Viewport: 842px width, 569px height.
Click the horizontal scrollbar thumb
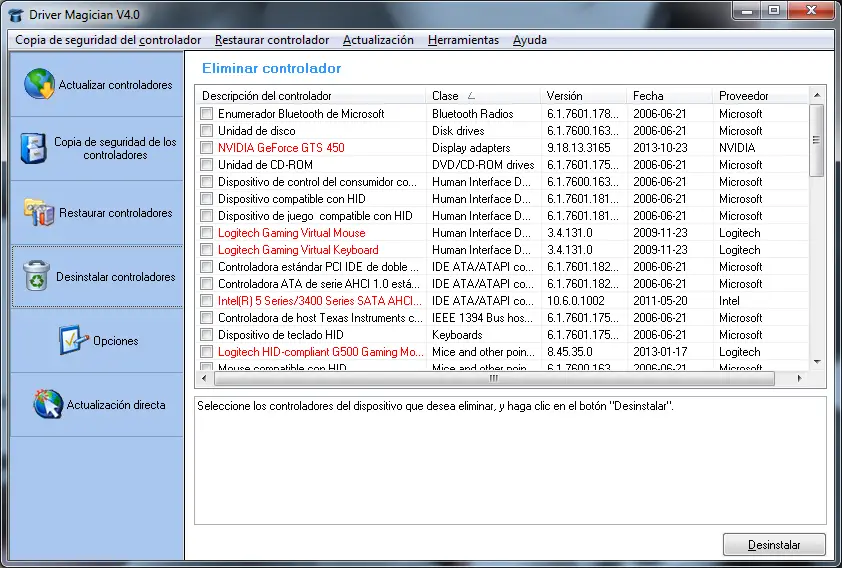click(x=494, y=378)
